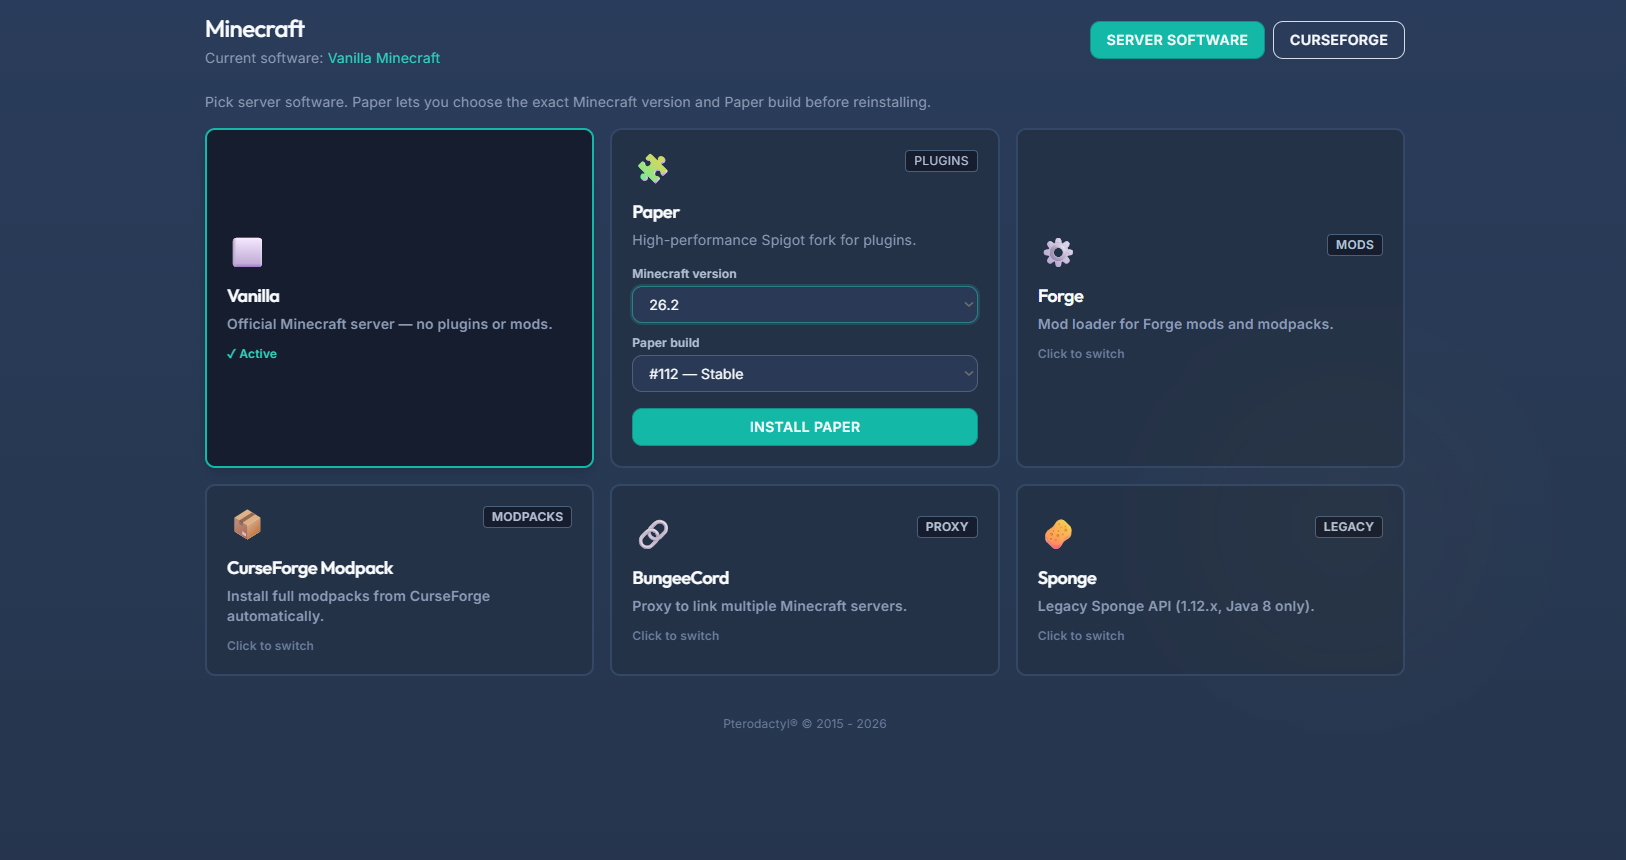Click the Pterodactyl copyright footer text
Viewport: 1626px width, 860px height.
[805, 724]
